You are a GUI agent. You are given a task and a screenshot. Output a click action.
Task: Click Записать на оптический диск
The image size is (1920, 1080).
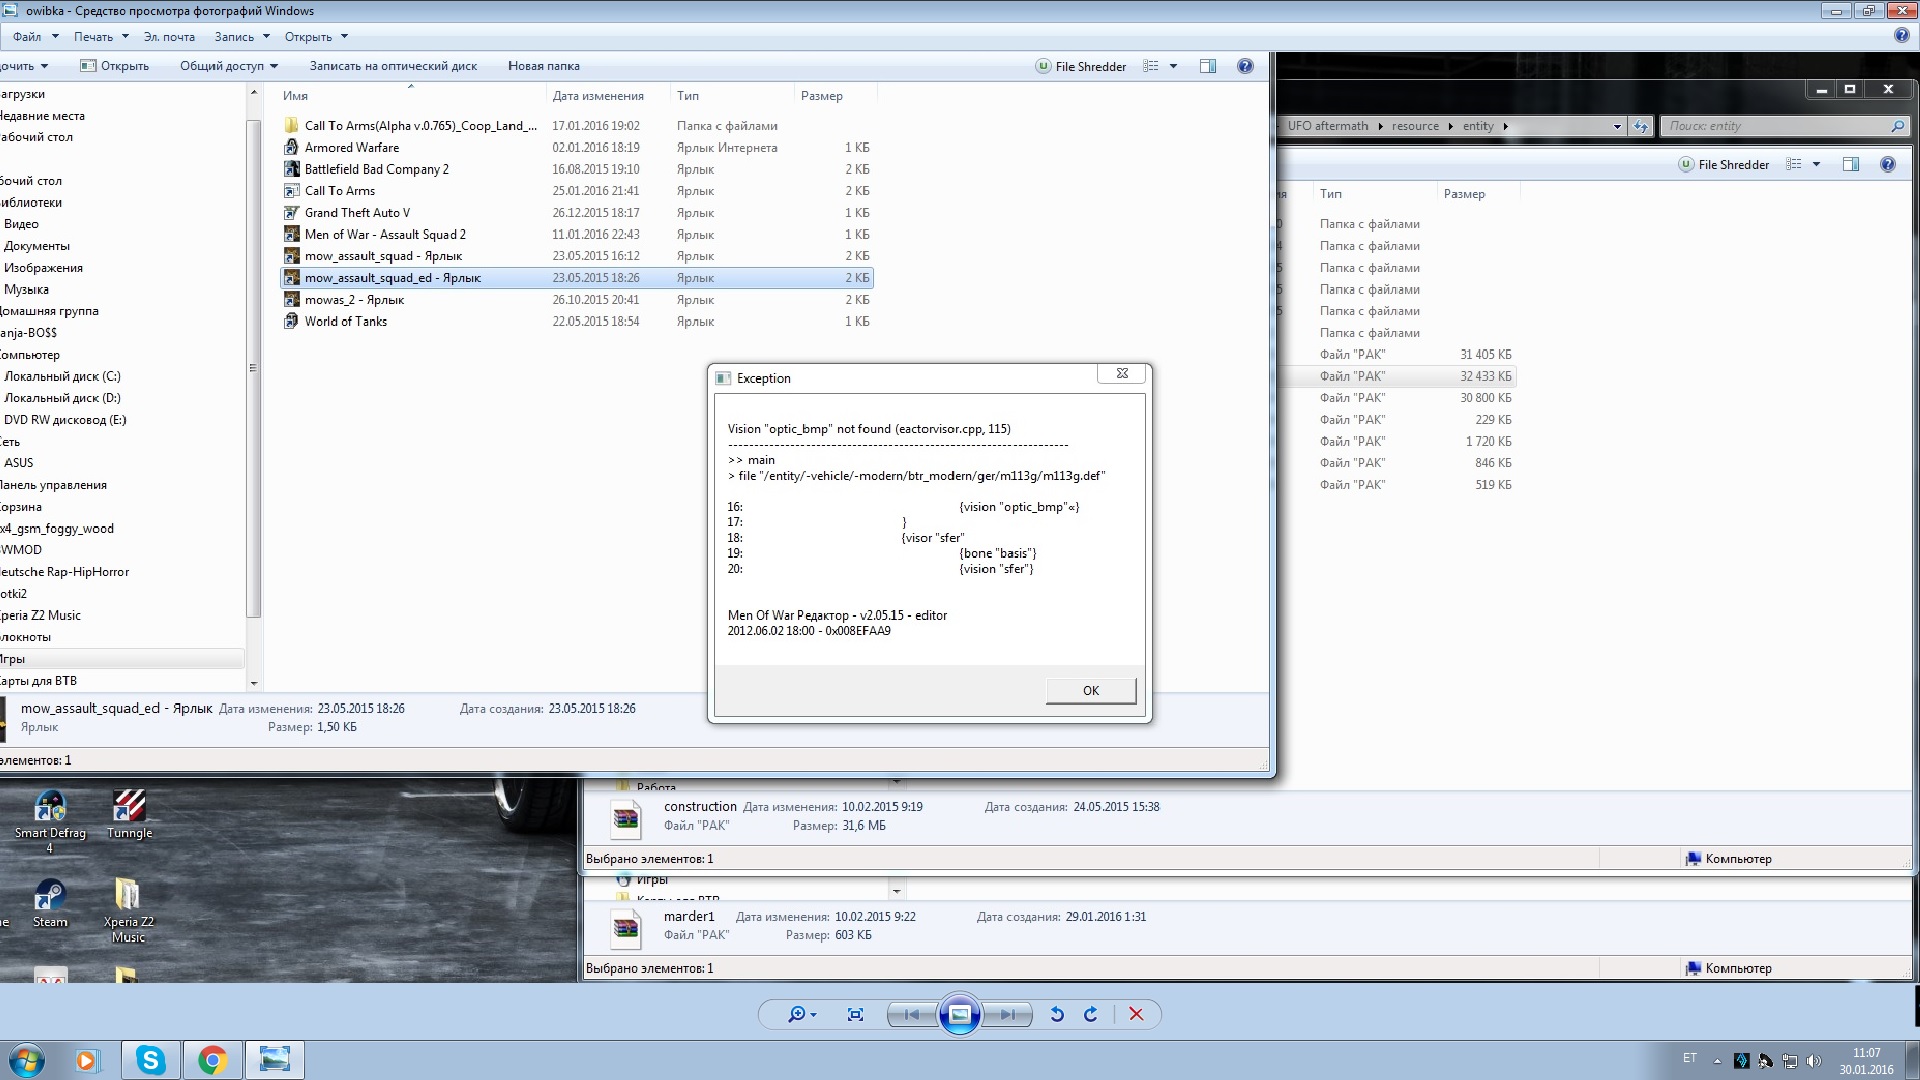(393, 66)
